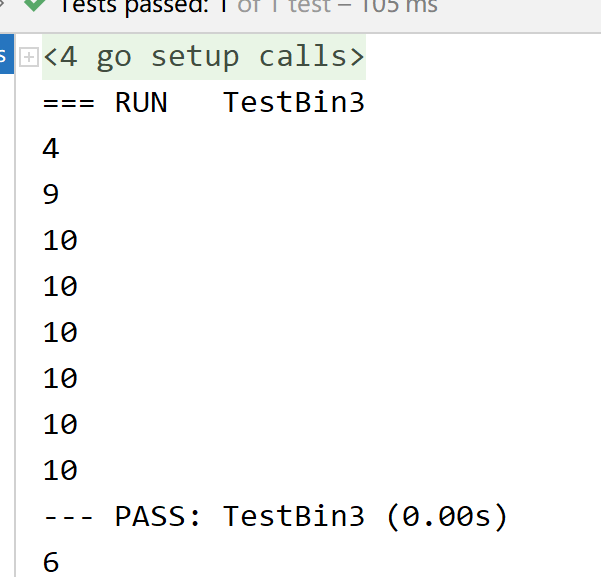
Task: Click the third output line showing 10
Action: pos(60,333)
